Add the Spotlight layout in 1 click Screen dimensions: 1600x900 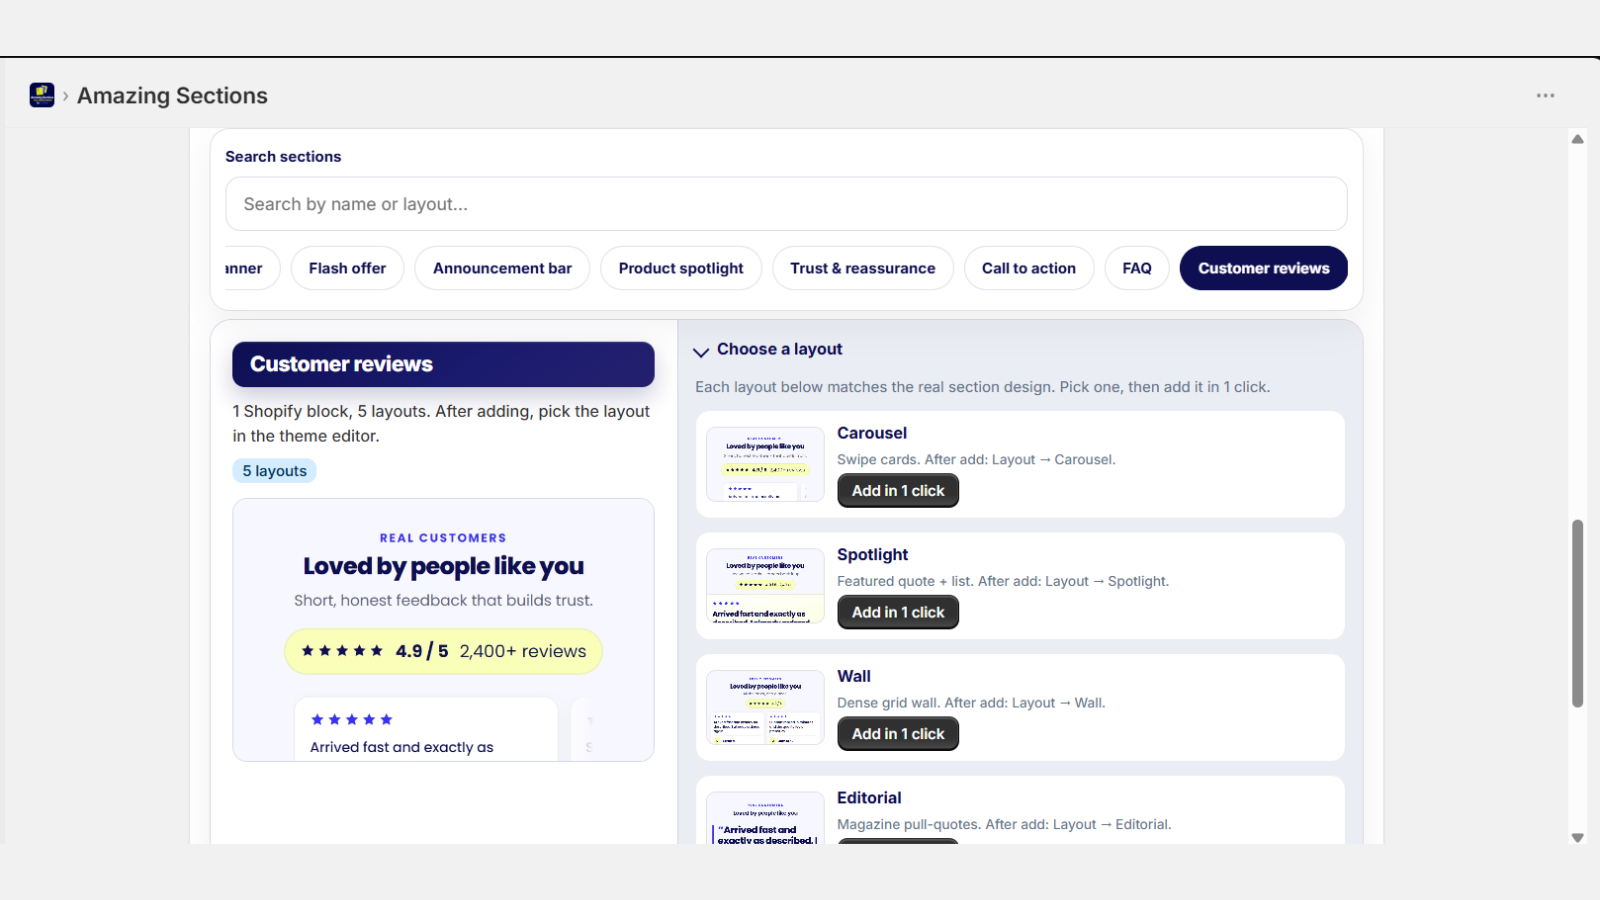coord(898,612)
